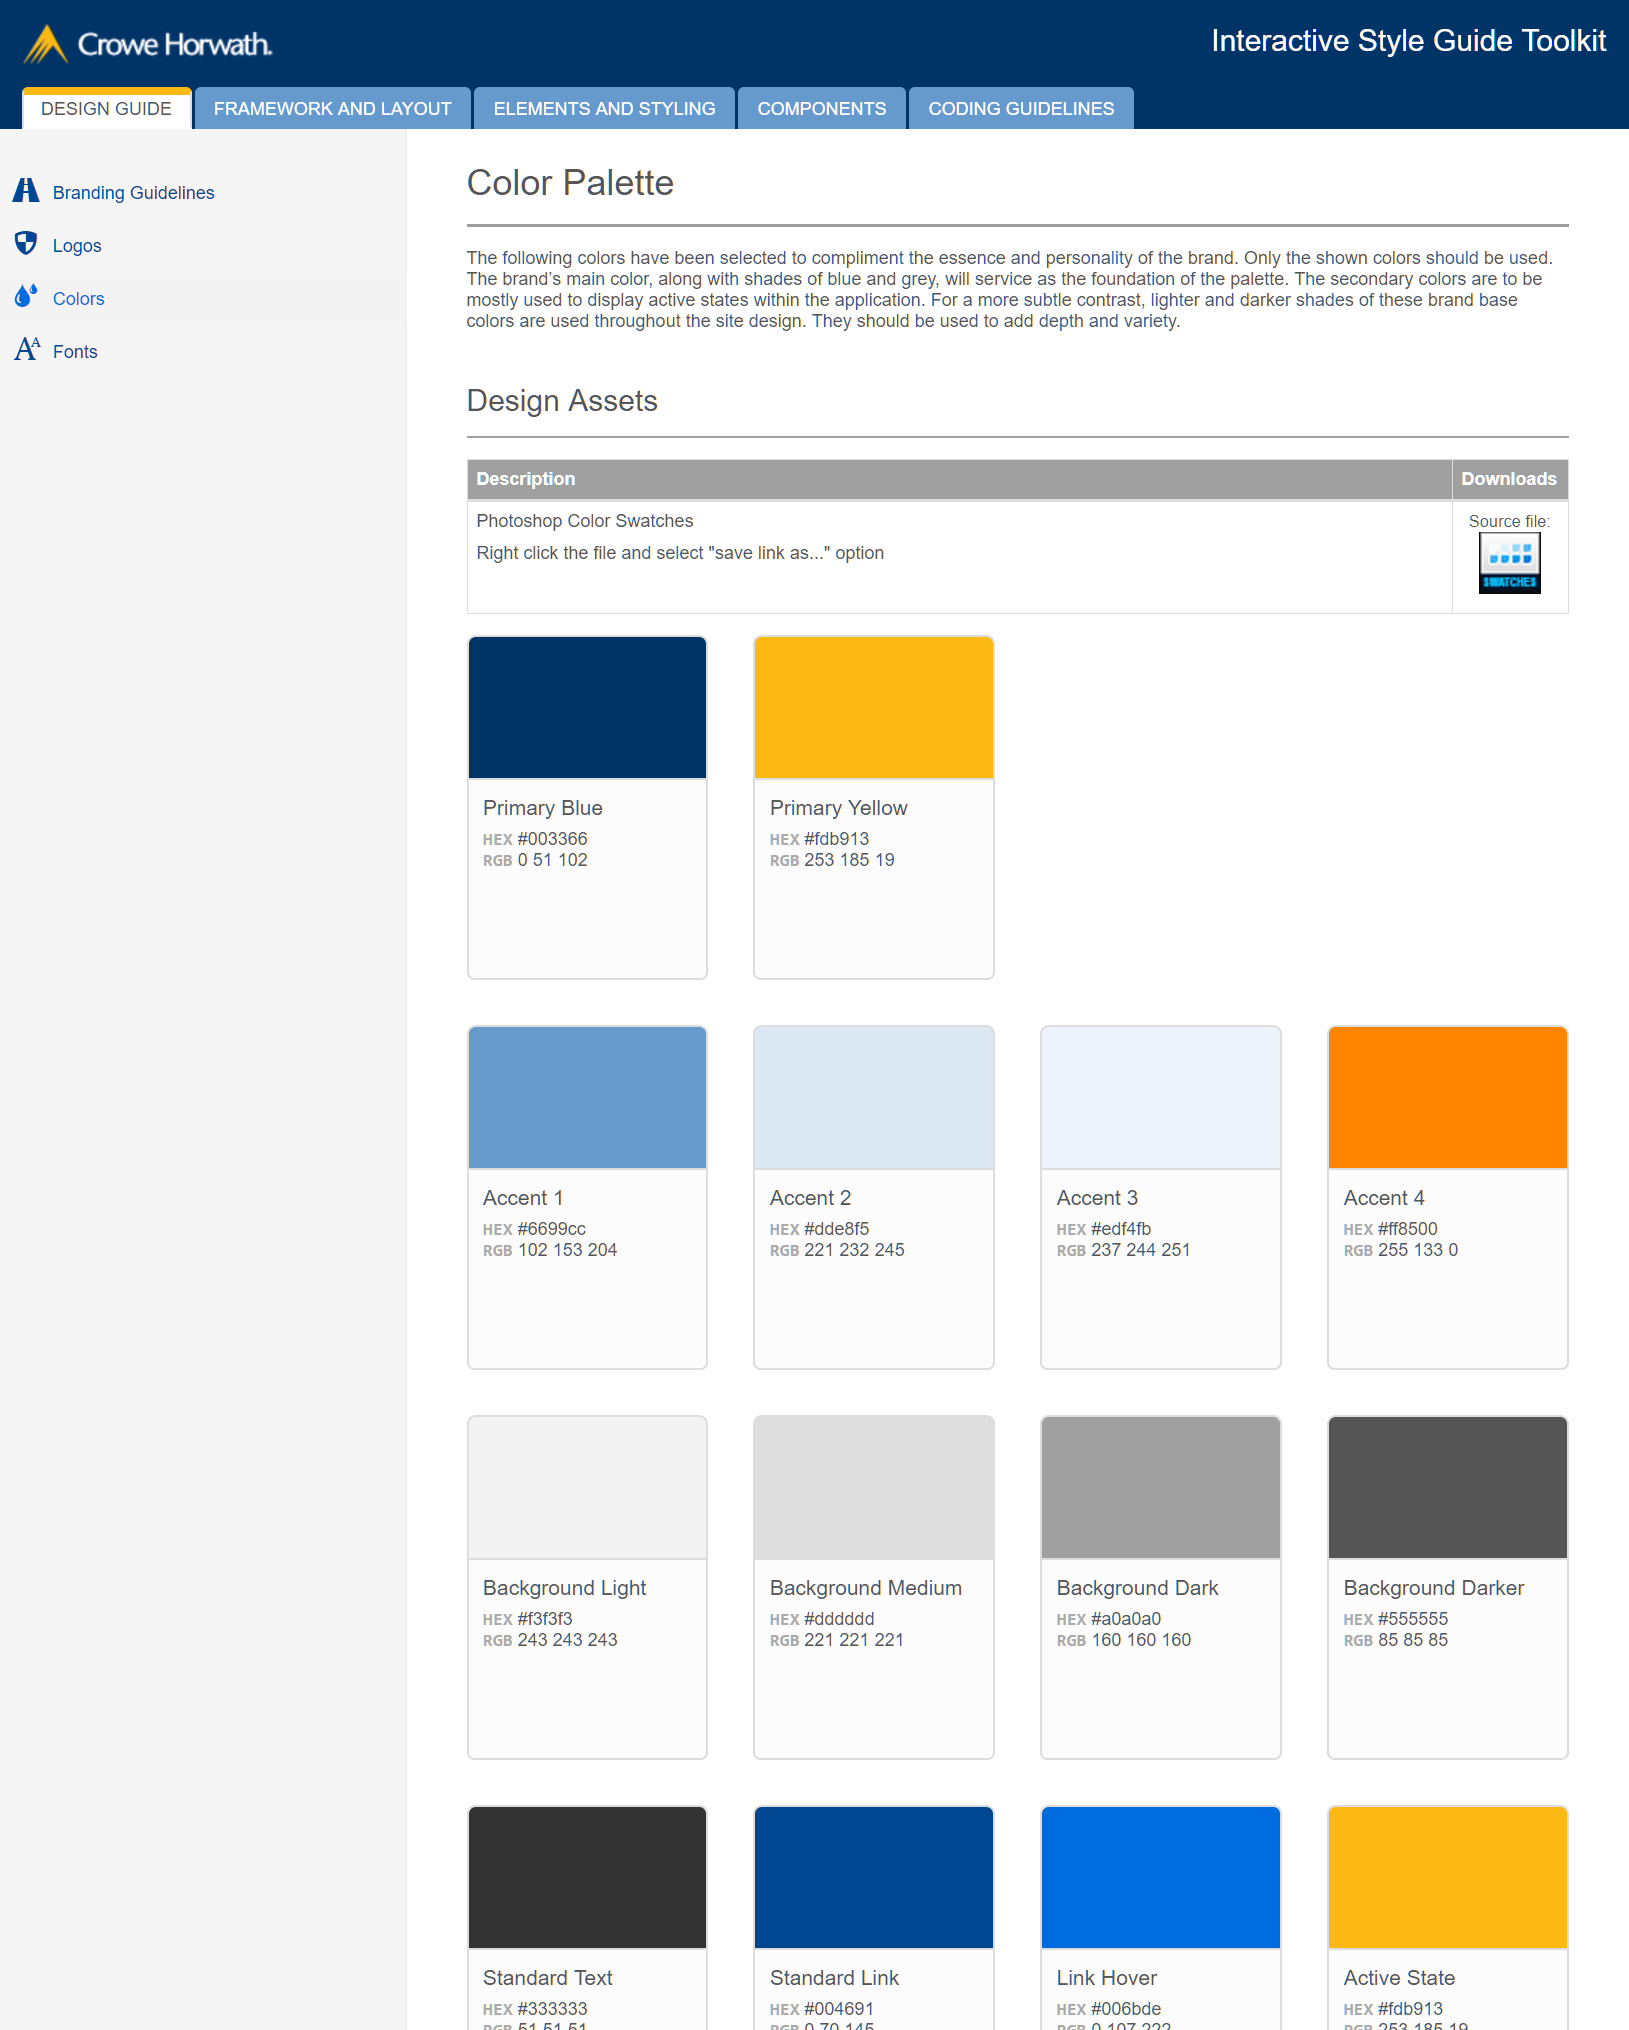1629x2030 pixels.
Task: Click the Accent 4 orange swatch
Action: [x=1446, y=1097]
